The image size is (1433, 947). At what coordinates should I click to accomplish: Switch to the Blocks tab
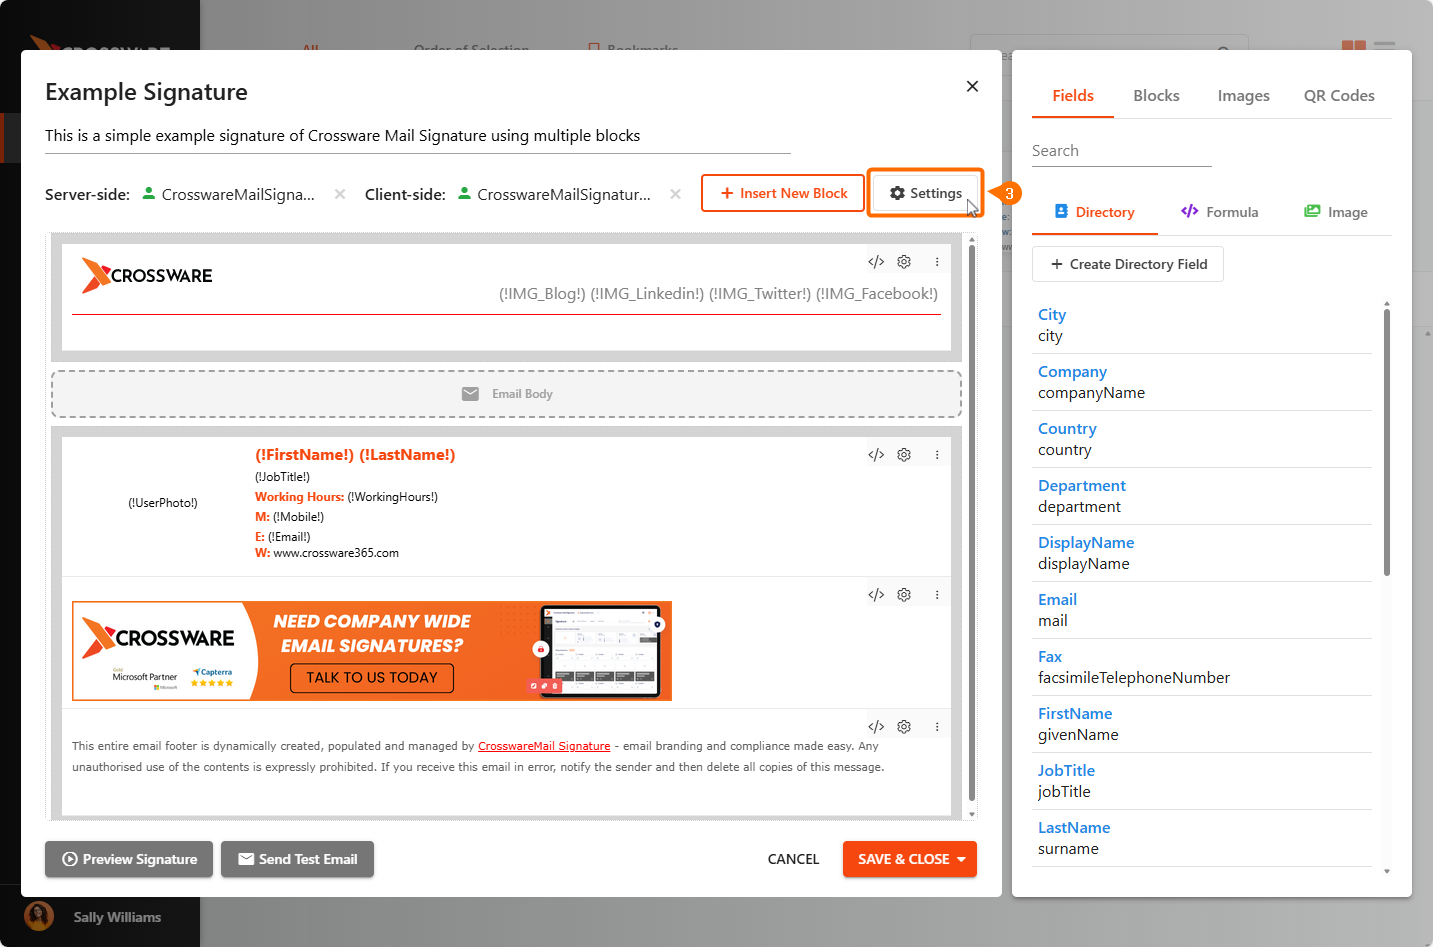tap(1156, 96)
